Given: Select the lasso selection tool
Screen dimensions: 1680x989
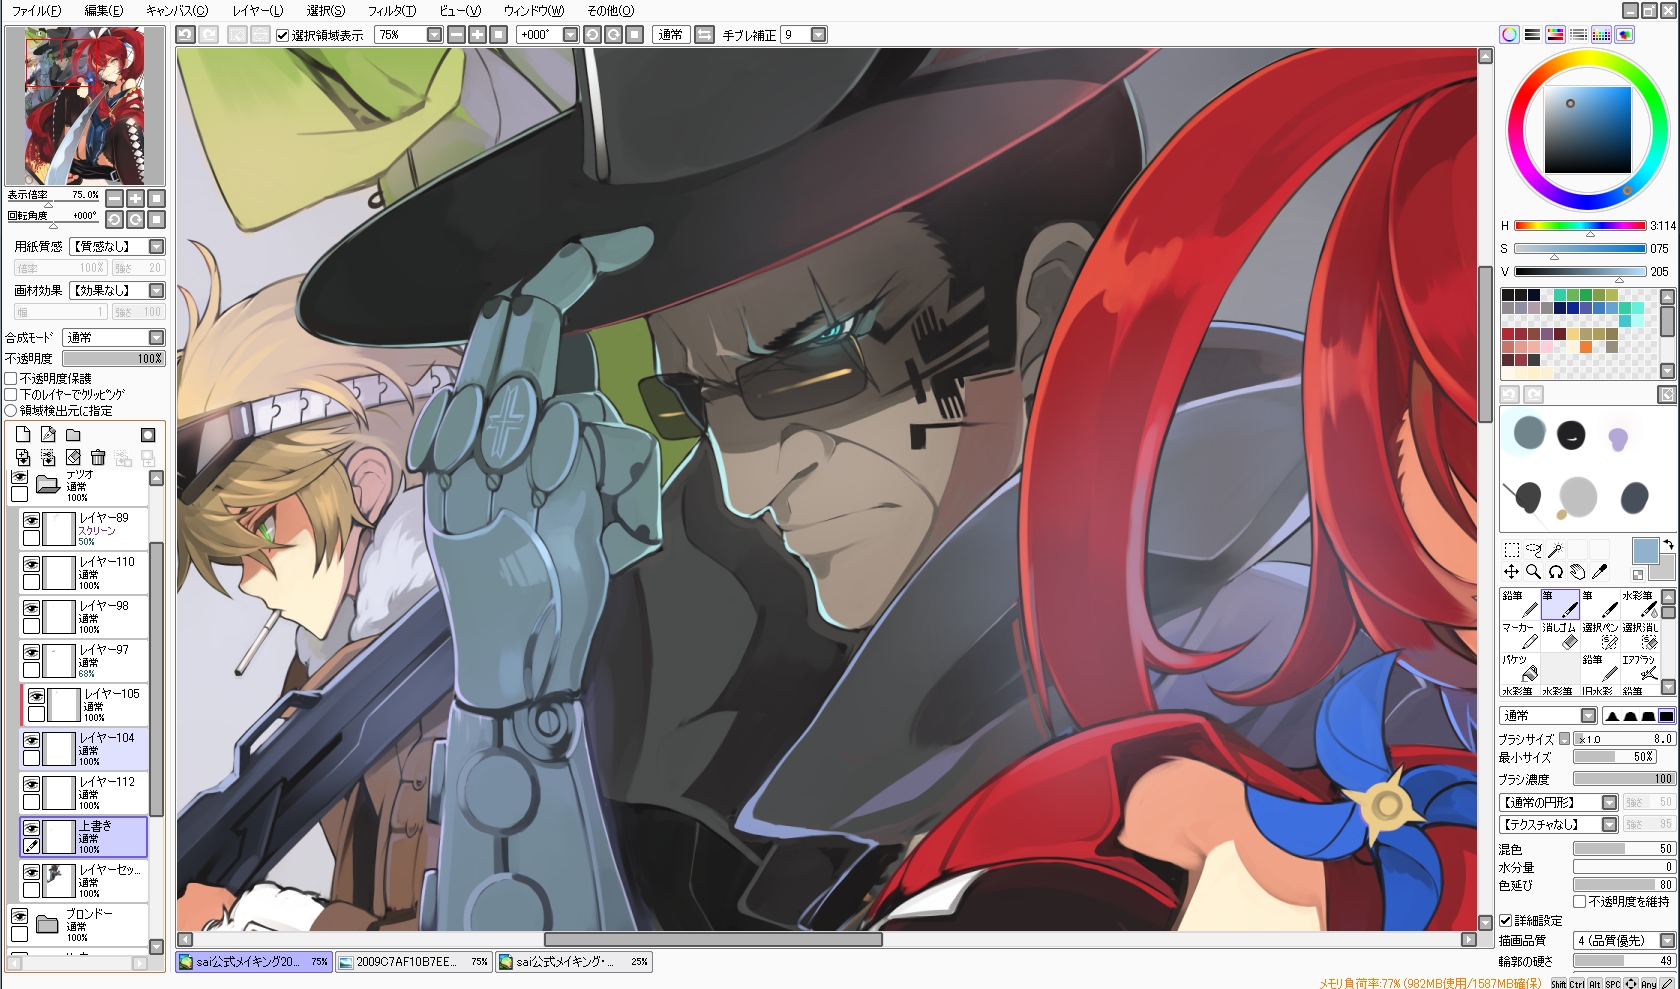Looking at the screenshot, I should (1534, 550).
